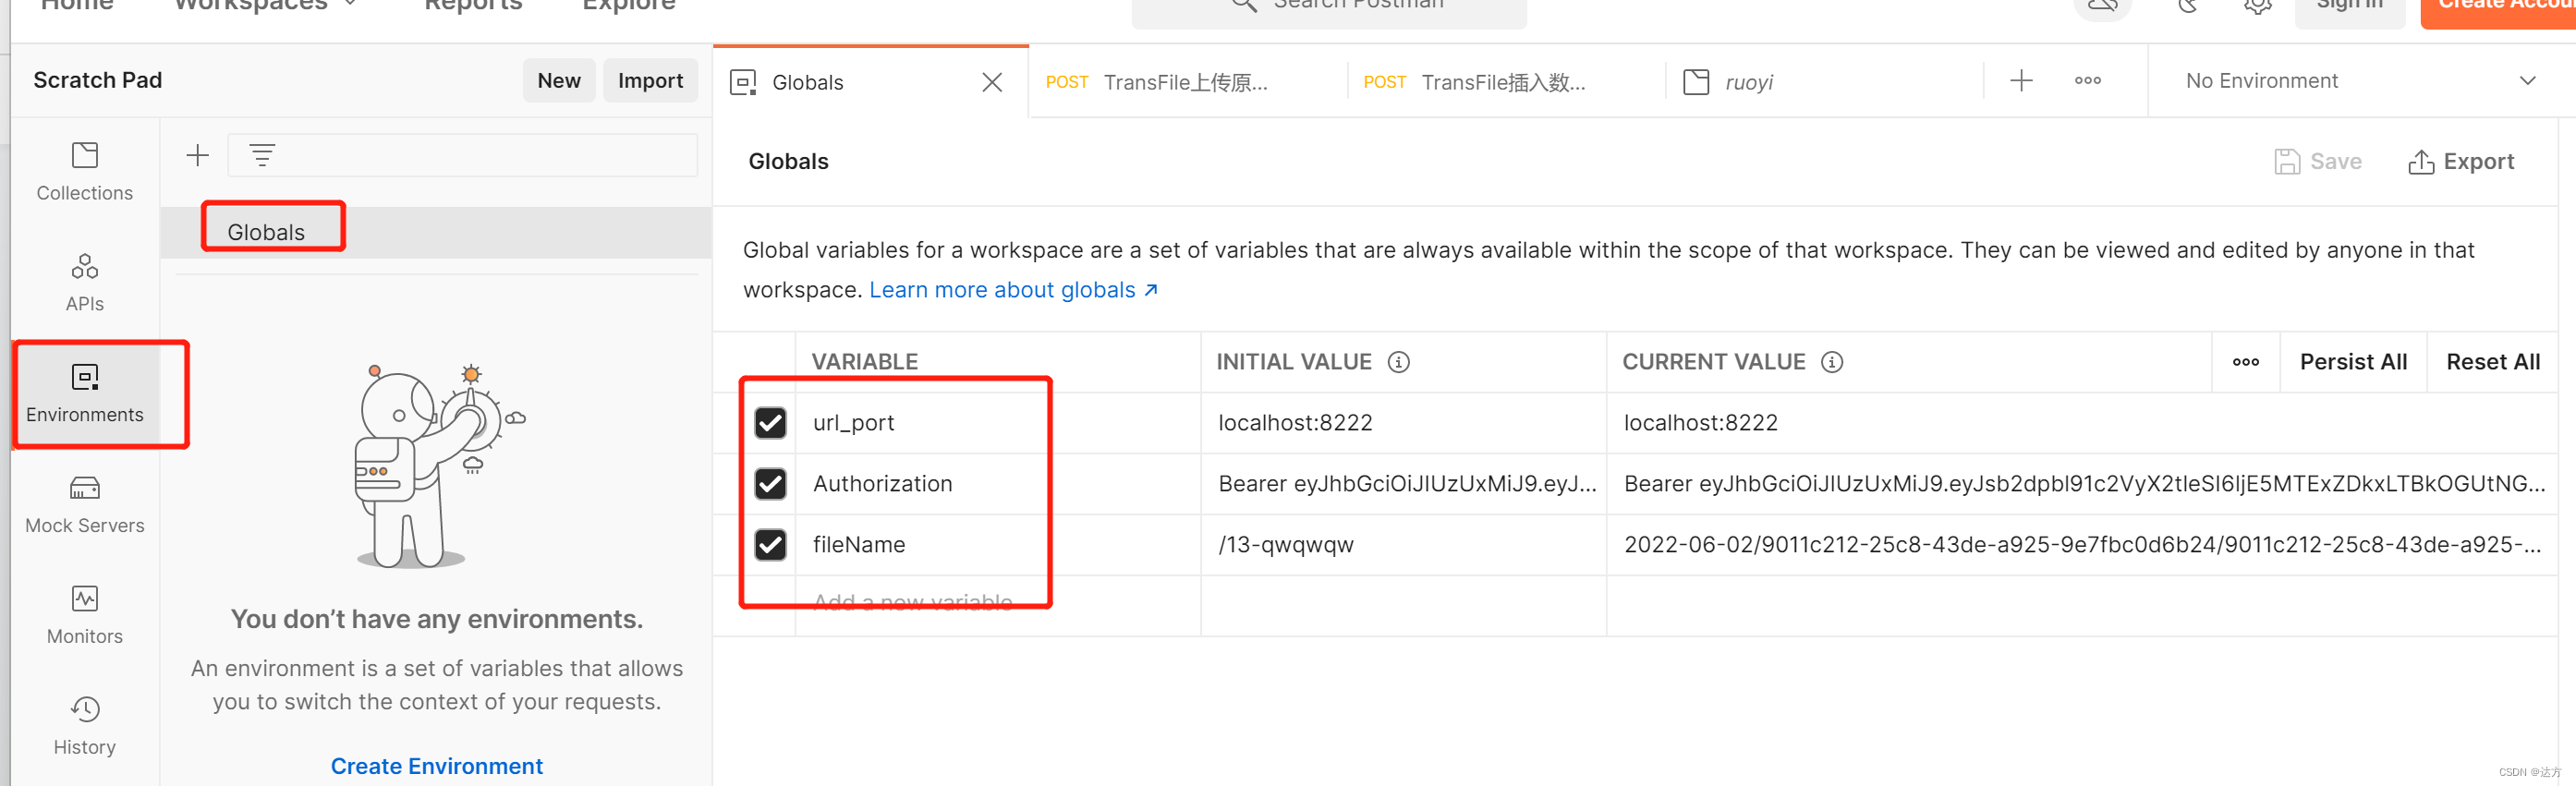Click the url_port variable name cell

[x=997, y=423]
